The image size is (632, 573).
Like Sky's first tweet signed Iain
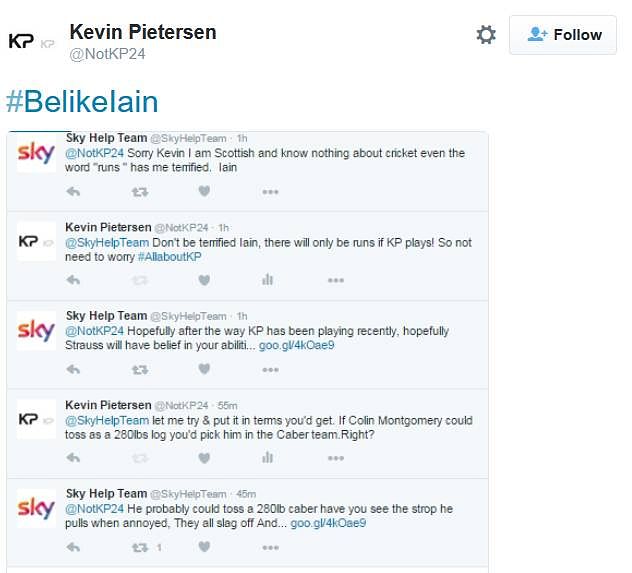tap(204, 191)
